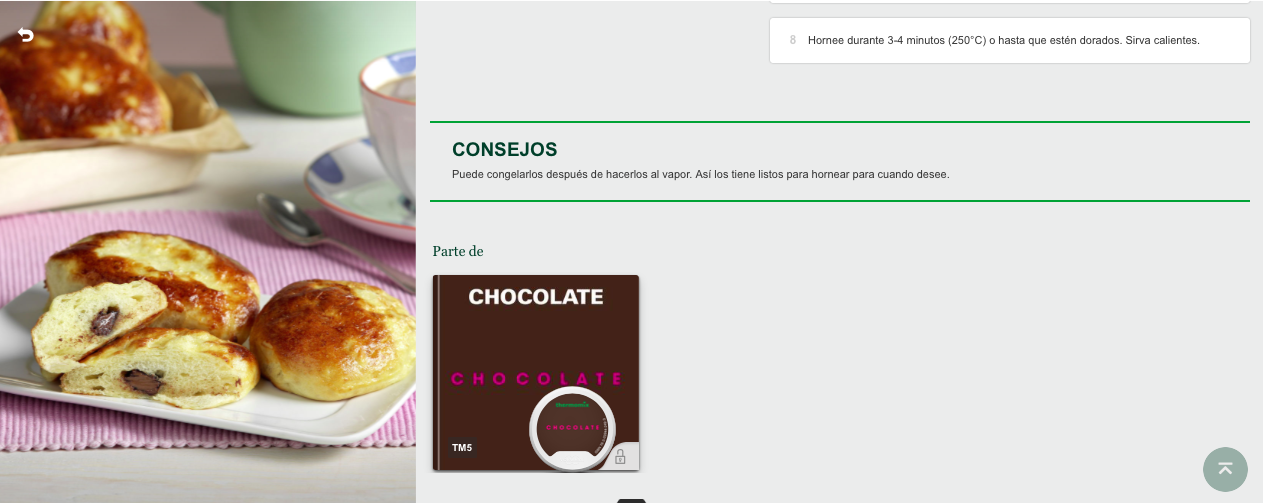Click the TM5 badge on the cover
1263x503 pixels.
pos(461,448)
